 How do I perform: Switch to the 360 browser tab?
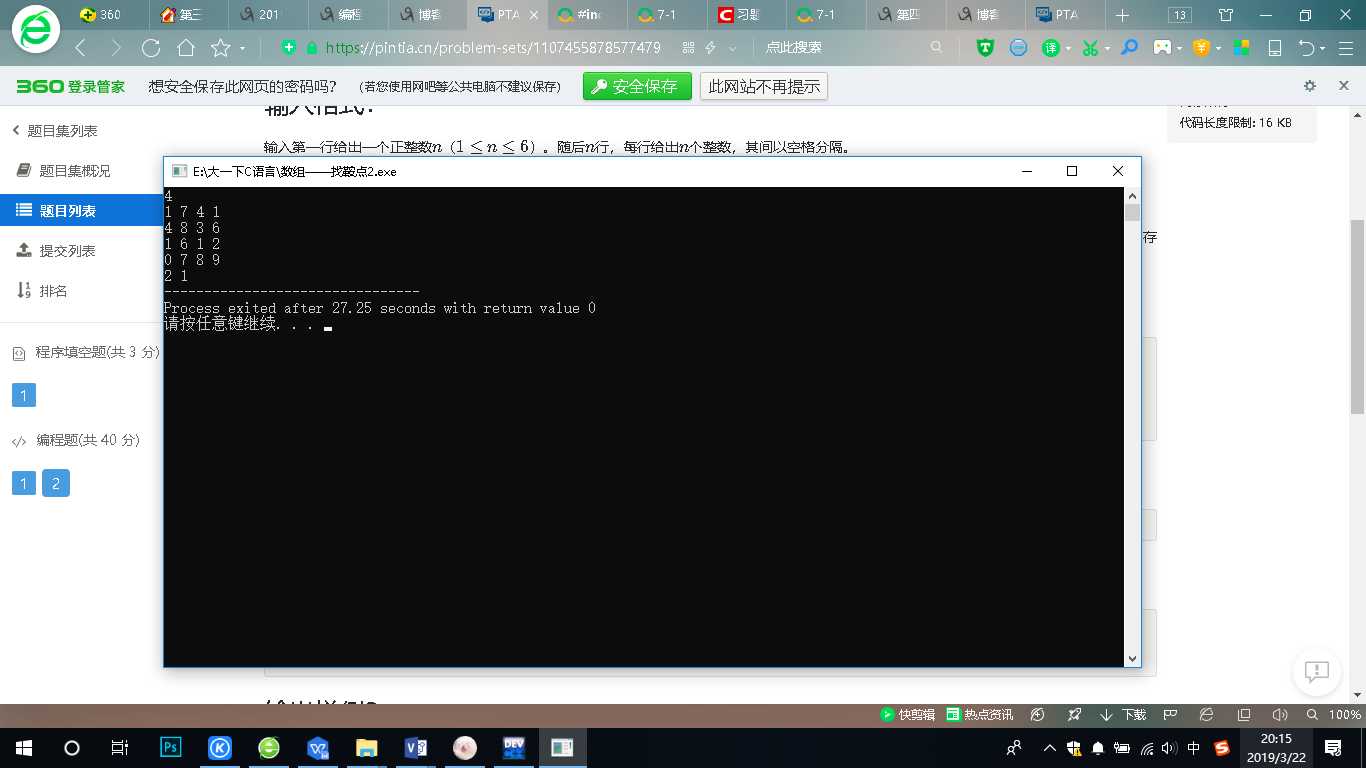tap(108, 15)
